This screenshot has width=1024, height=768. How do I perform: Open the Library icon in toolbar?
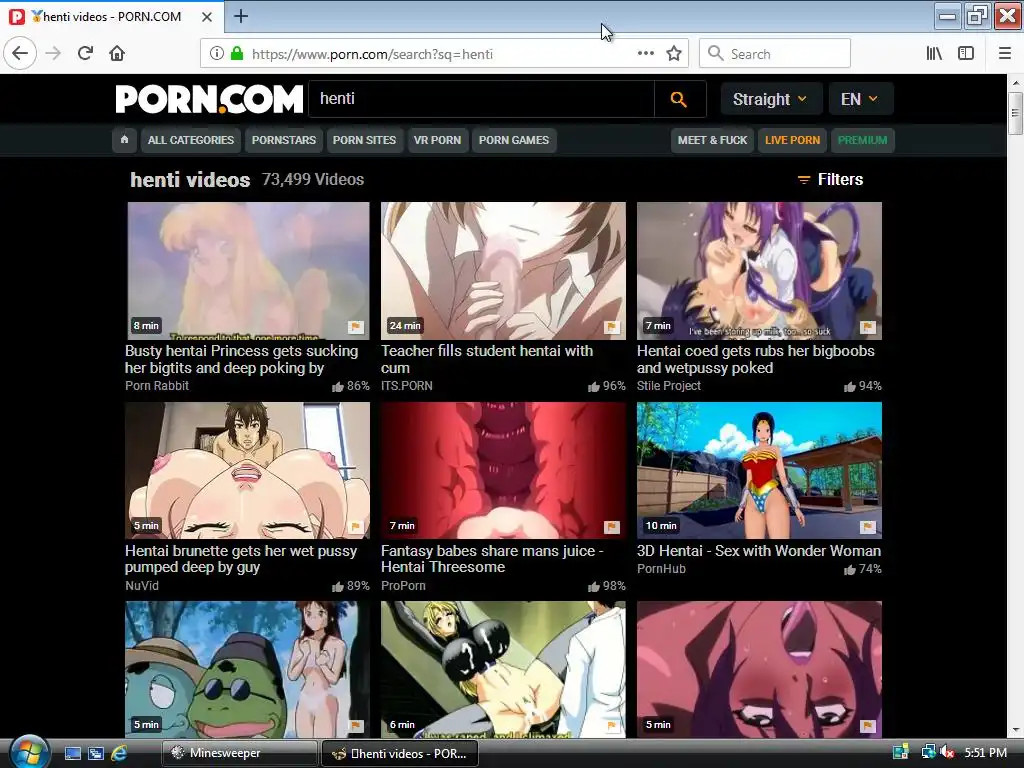point(934,54)
